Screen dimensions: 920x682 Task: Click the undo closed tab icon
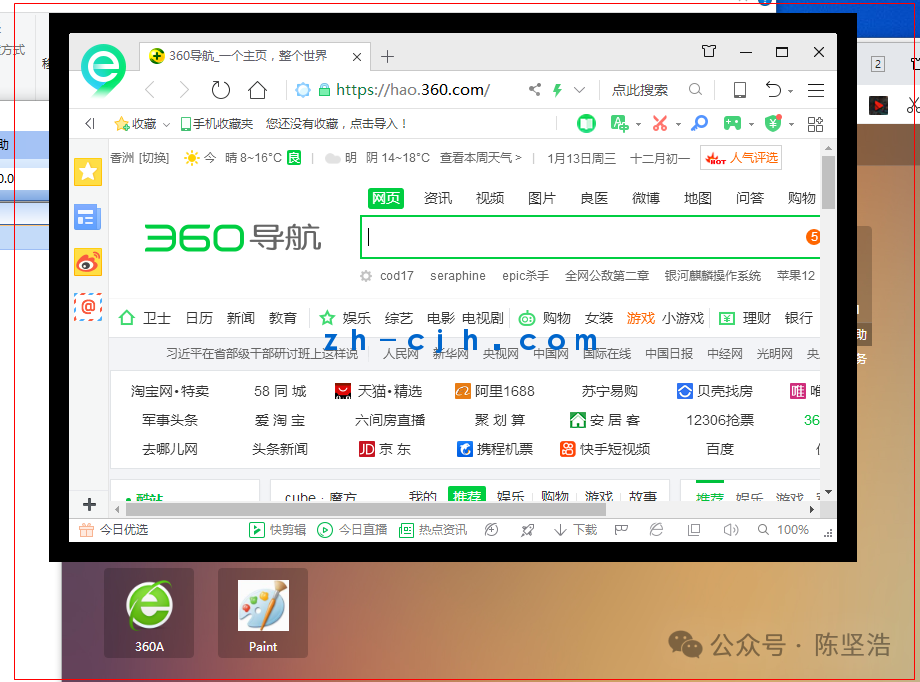(x=773, y=89)
